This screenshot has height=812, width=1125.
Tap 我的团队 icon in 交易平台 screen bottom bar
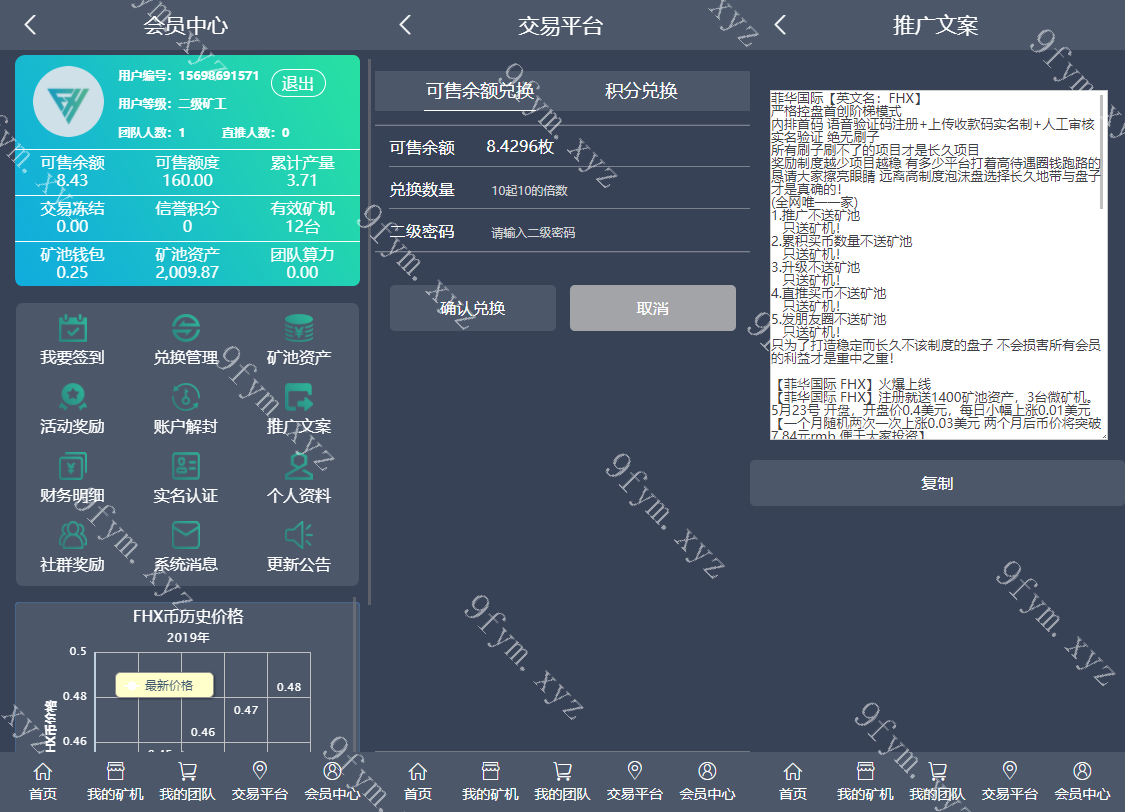click(562, 772)
